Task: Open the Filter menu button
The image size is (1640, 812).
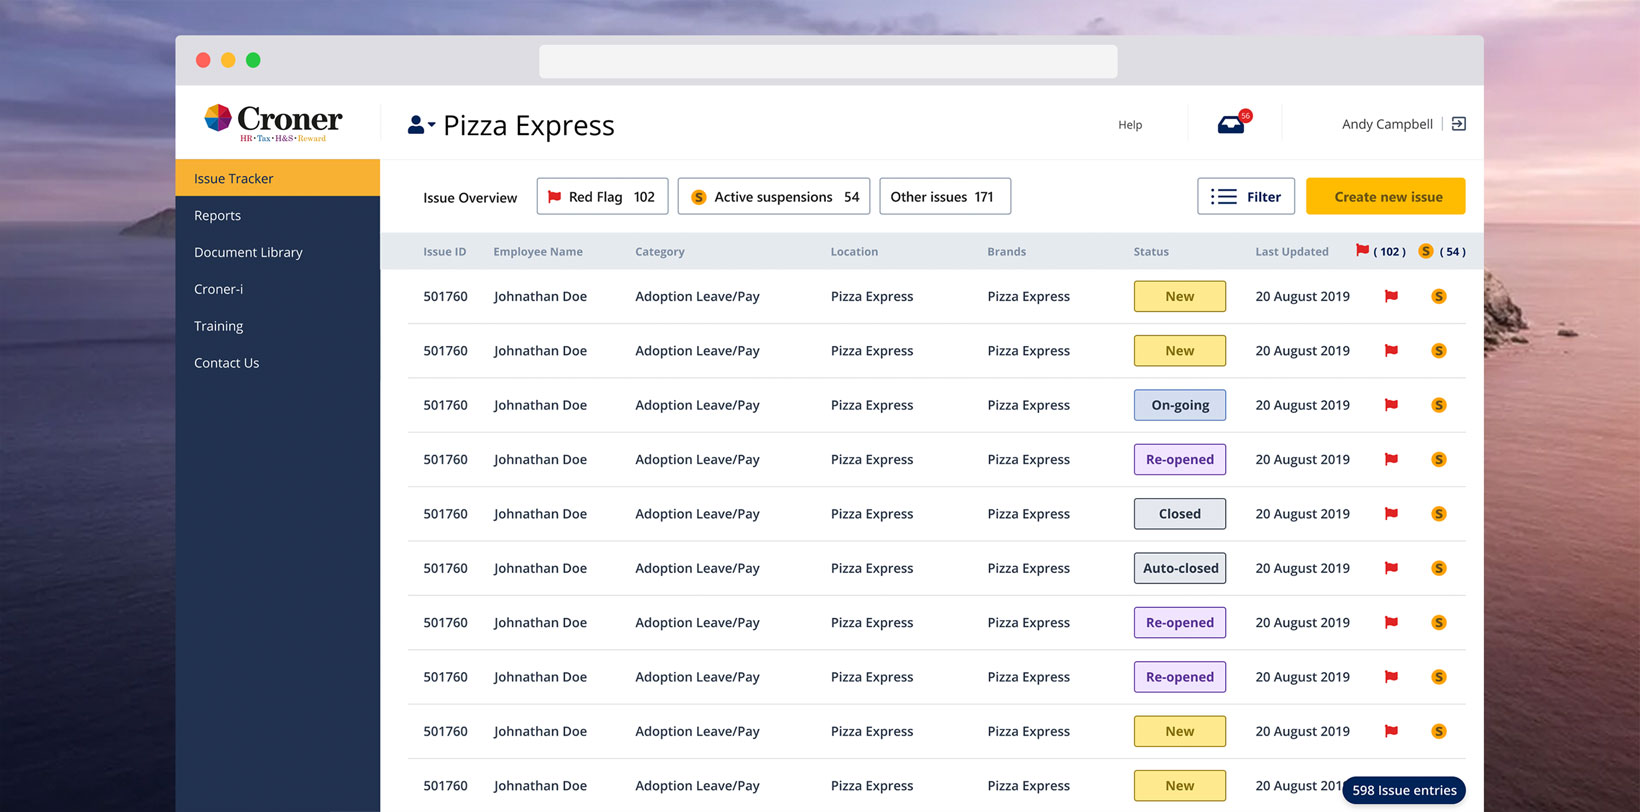Action: (1246, 196)
